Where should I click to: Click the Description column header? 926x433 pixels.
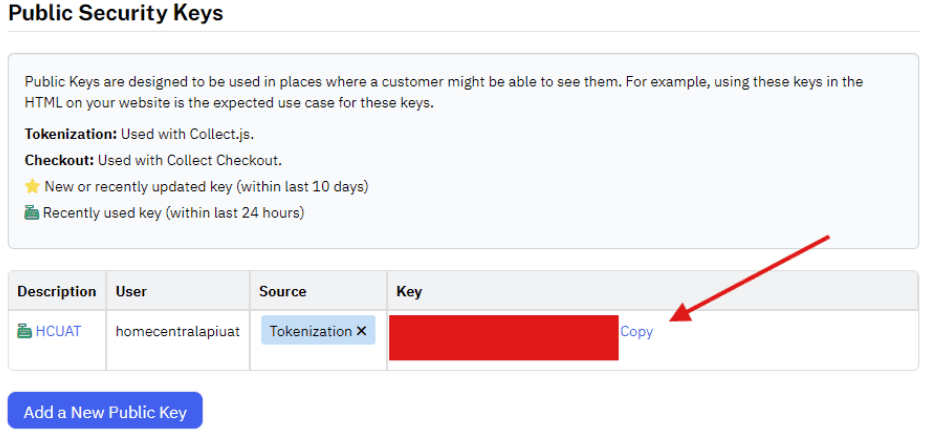coord(57,291)
